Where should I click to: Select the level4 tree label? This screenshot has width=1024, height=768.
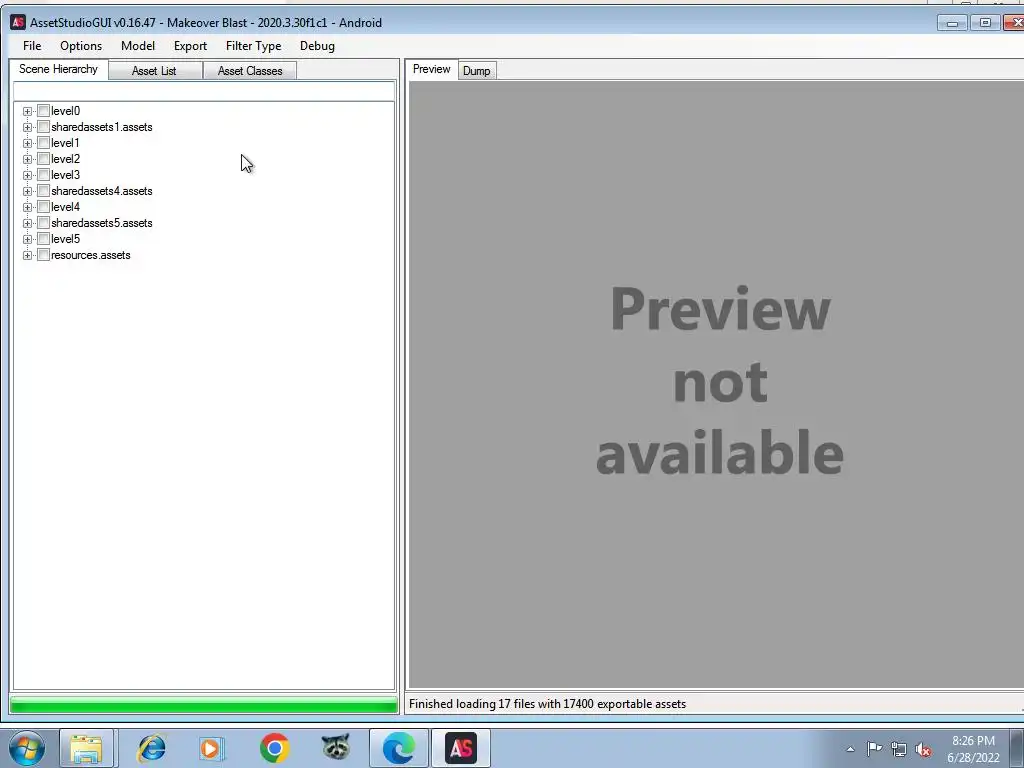coord(65,207)
